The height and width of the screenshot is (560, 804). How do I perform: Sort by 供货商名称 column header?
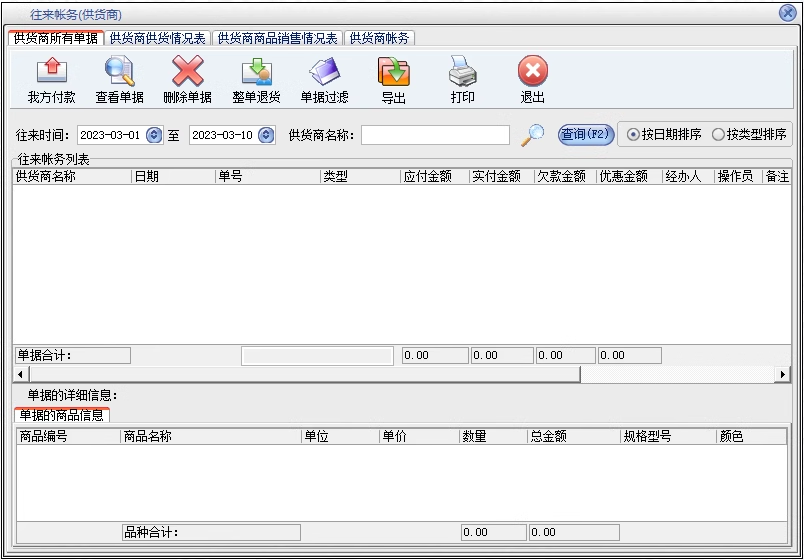72,177
